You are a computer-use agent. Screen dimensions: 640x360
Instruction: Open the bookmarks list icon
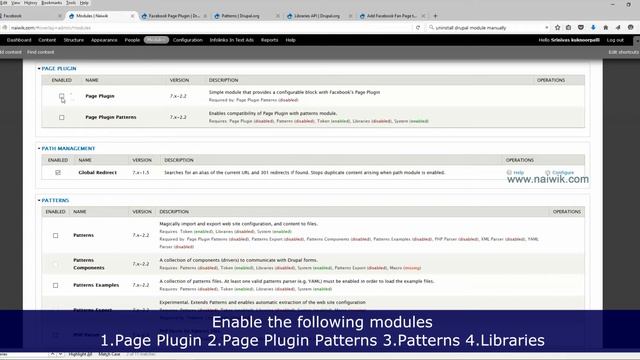pos(569,28)
